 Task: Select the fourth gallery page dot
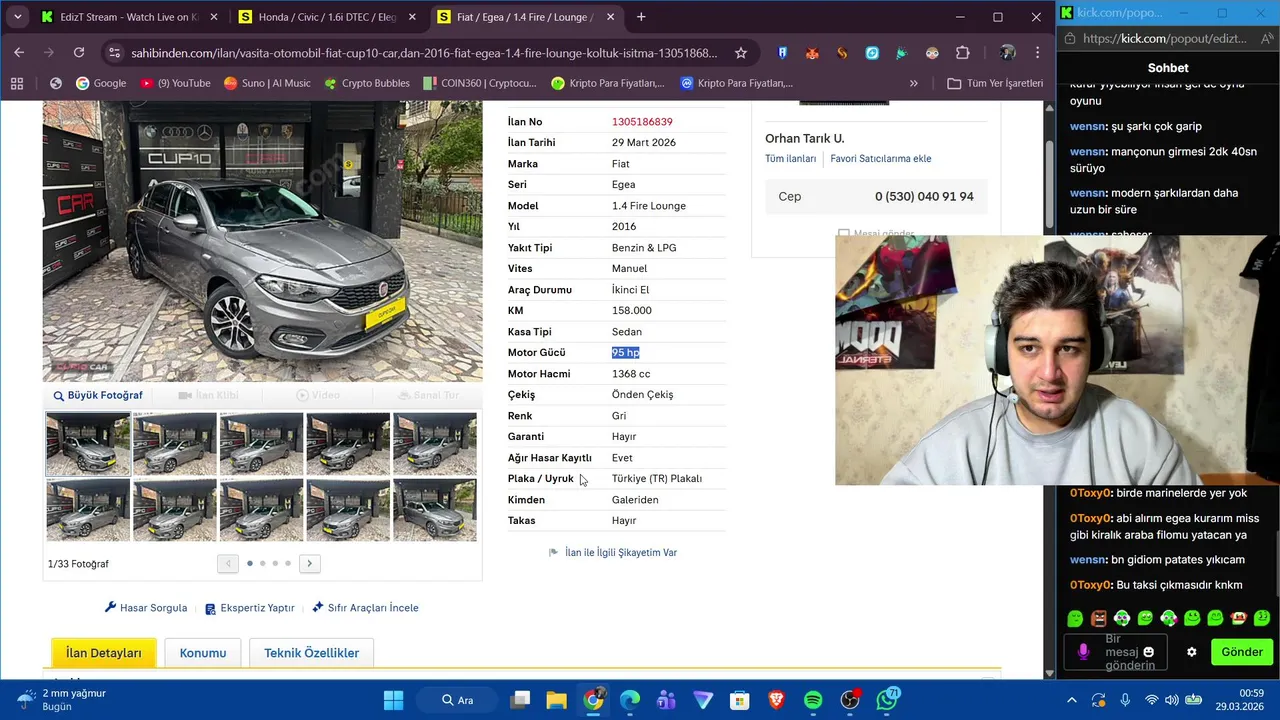288,564
